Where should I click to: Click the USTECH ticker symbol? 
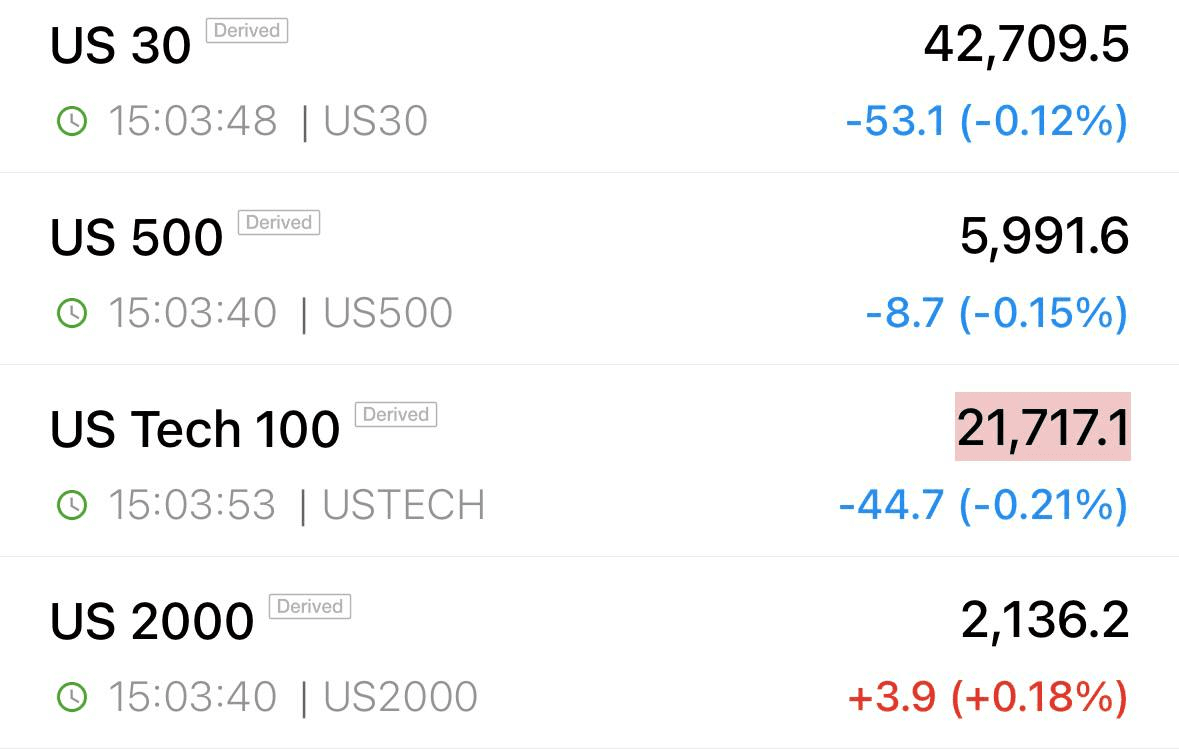[404, 505]
